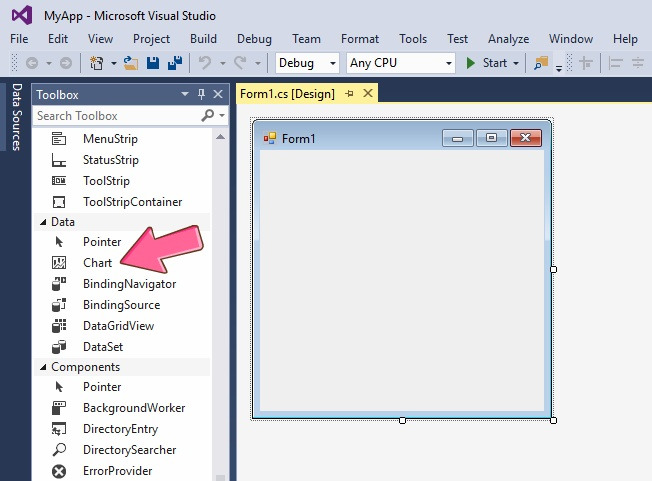
Task: Select the DataGridView control icon
Action: coord(59,326)
